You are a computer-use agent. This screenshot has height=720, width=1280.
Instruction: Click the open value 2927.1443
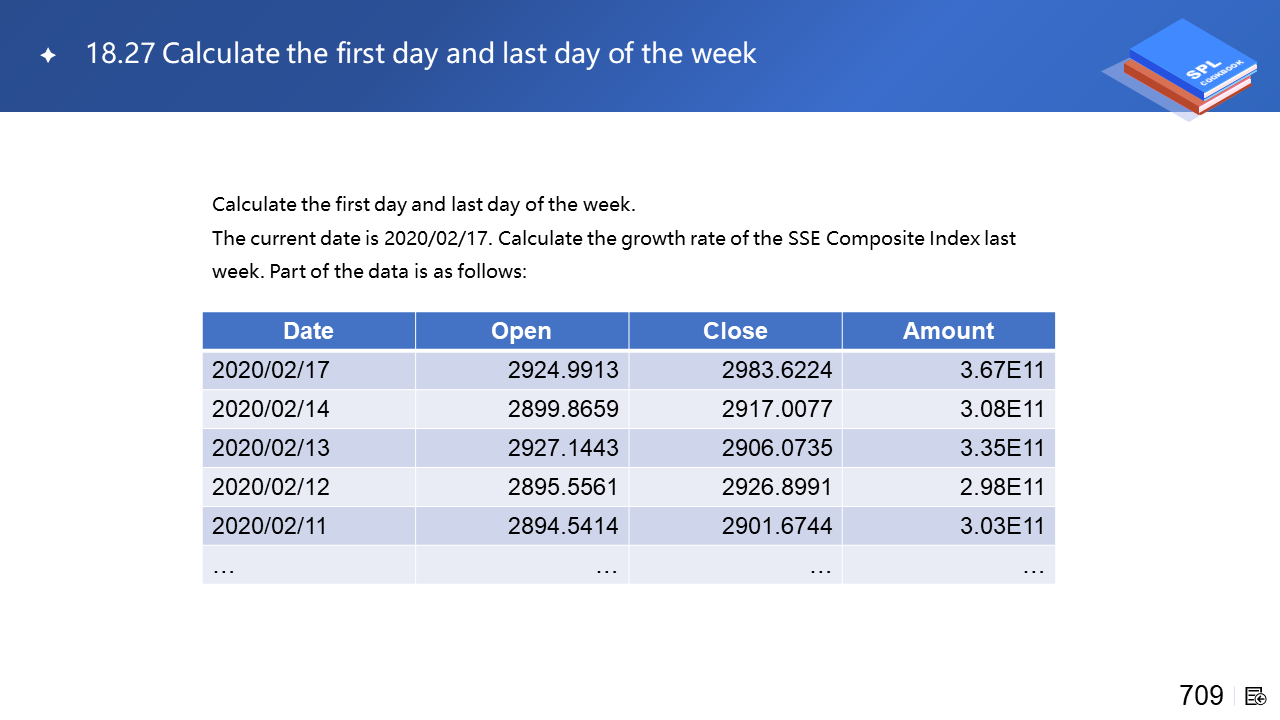pos(563,448)
